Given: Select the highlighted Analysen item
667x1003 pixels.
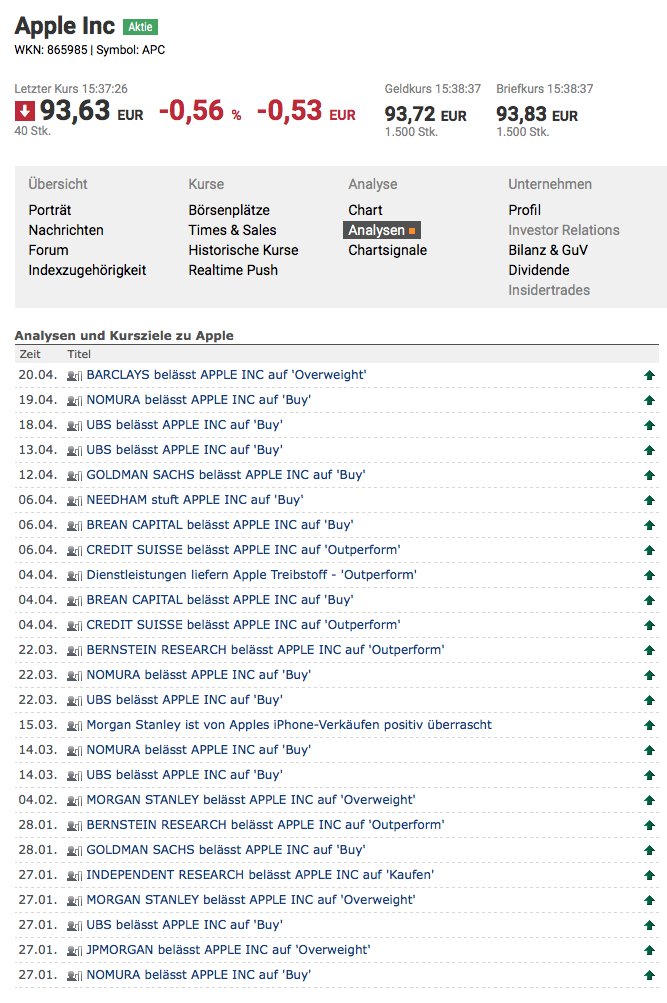Looking at the screenshot, I should click(x=382, y=230).
